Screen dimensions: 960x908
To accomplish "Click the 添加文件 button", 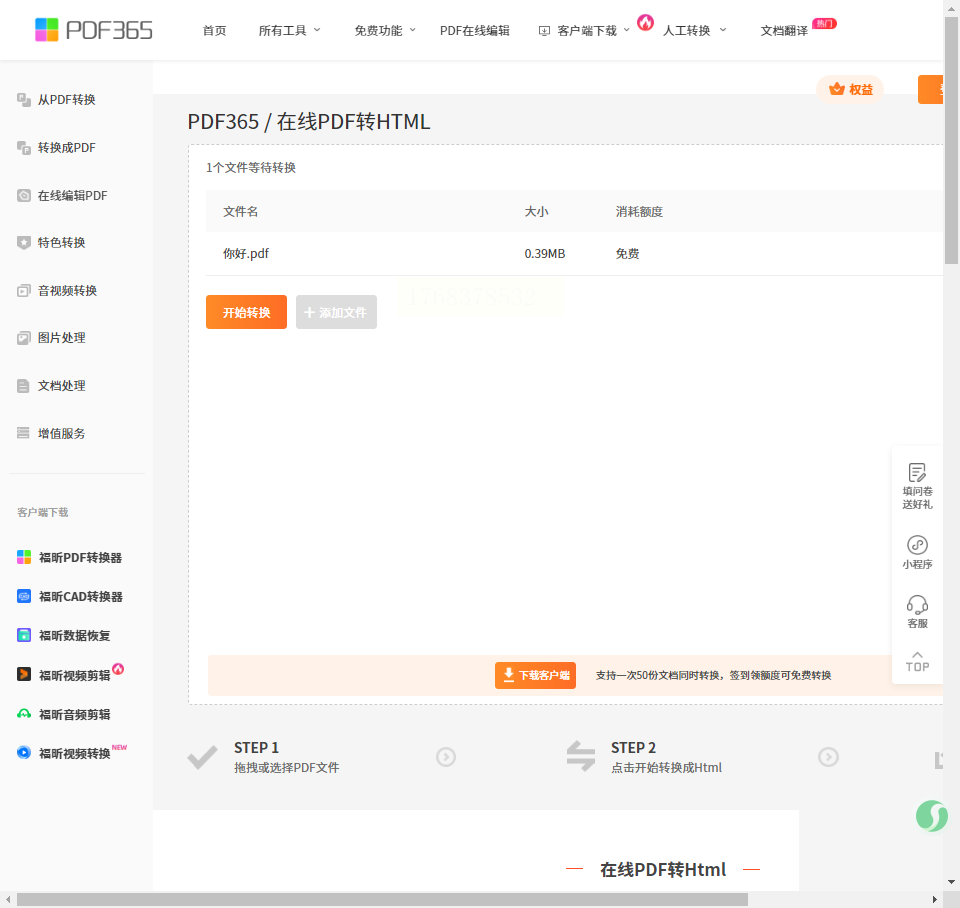I will coord(336,312).
